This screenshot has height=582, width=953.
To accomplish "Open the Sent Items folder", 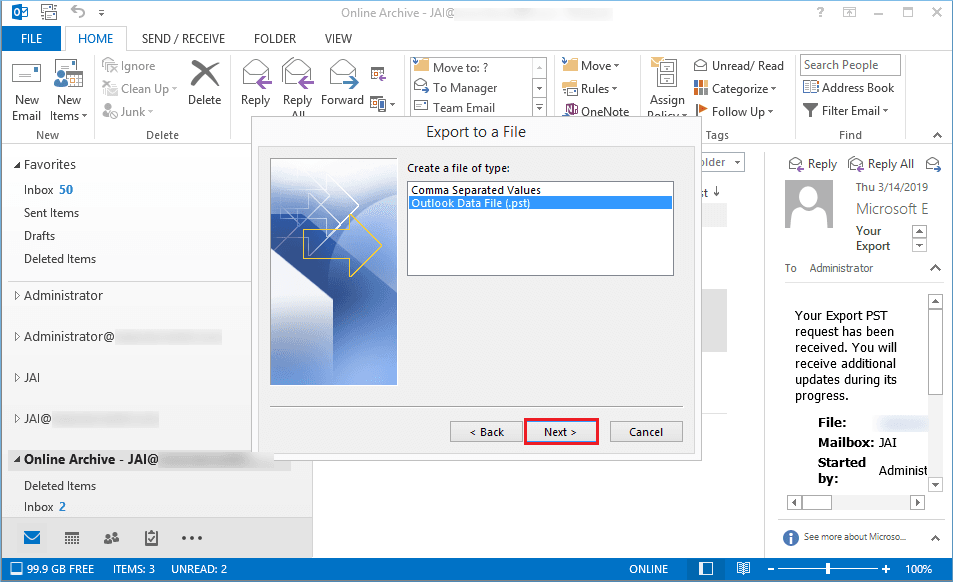I will coord(52,213).
